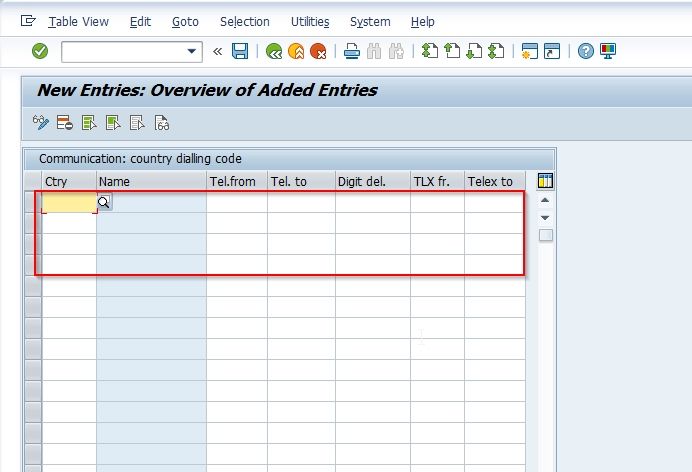692x472 pixels.
Task: Select the first table row selector
Action: pyautogui.click(x=33, y=202)
